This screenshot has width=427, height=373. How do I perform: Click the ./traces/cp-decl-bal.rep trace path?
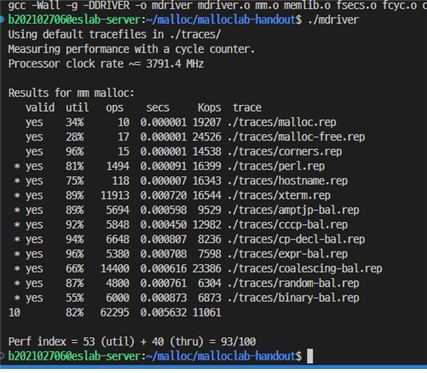tap(296, 240)
